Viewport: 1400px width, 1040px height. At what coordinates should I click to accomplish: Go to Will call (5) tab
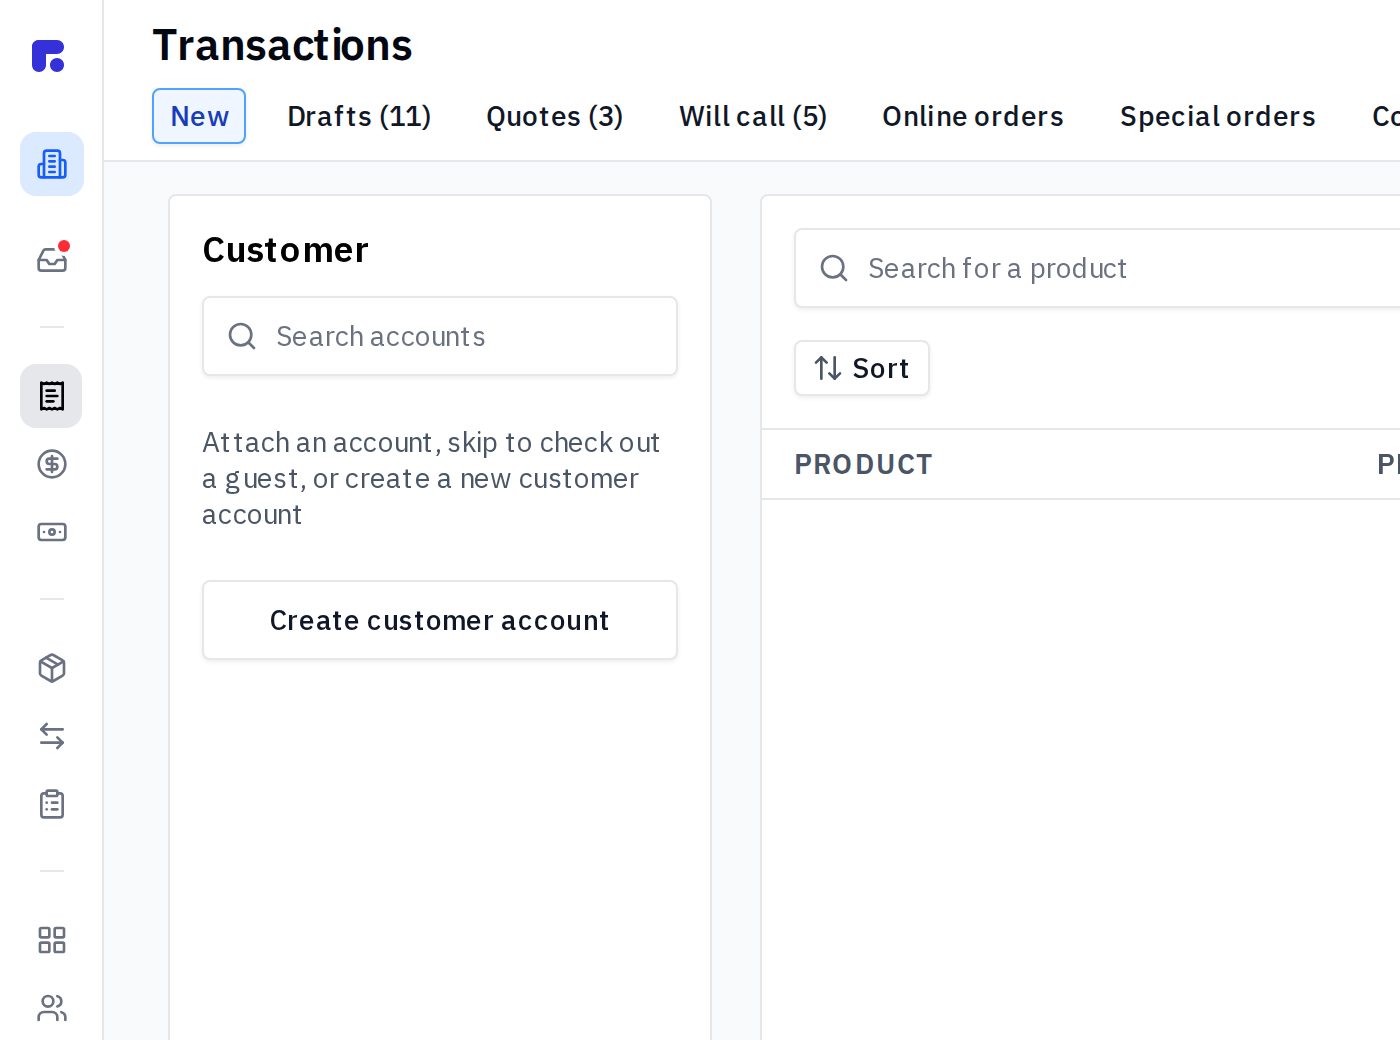pos(753,116)
